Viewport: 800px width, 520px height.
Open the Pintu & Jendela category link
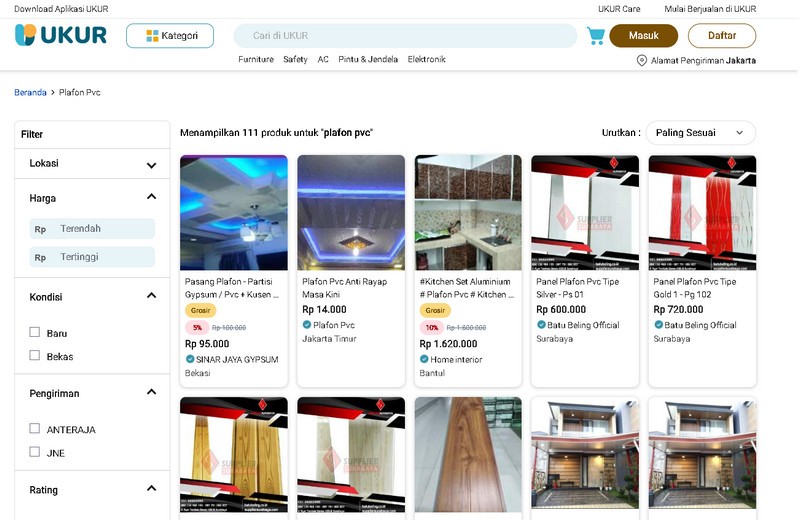click(368, 59)
